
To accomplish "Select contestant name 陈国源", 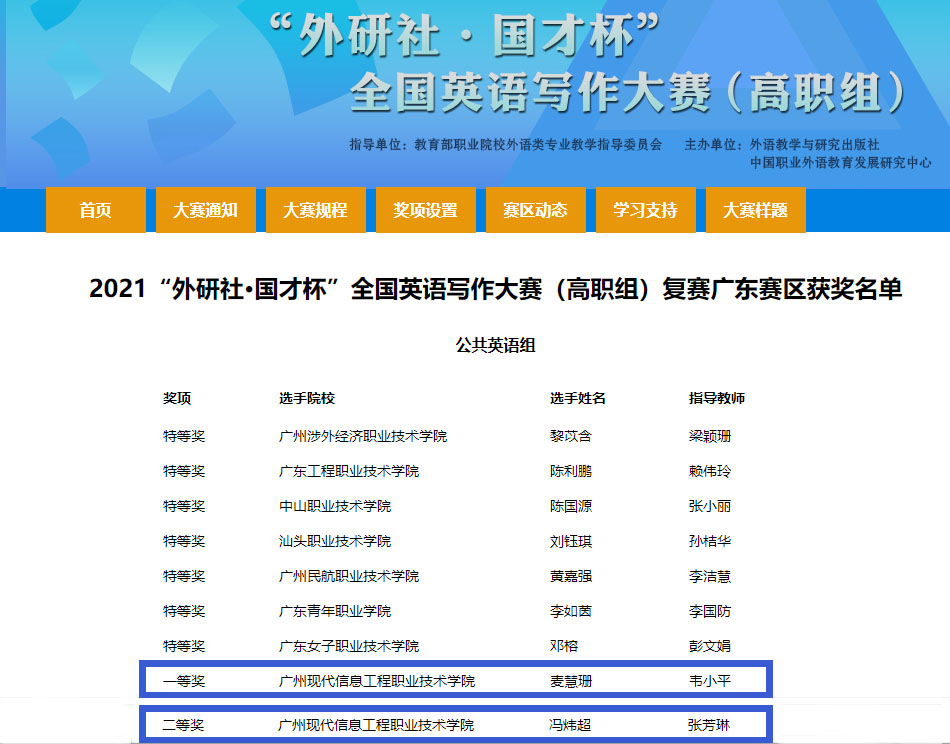I will point(571,507).
